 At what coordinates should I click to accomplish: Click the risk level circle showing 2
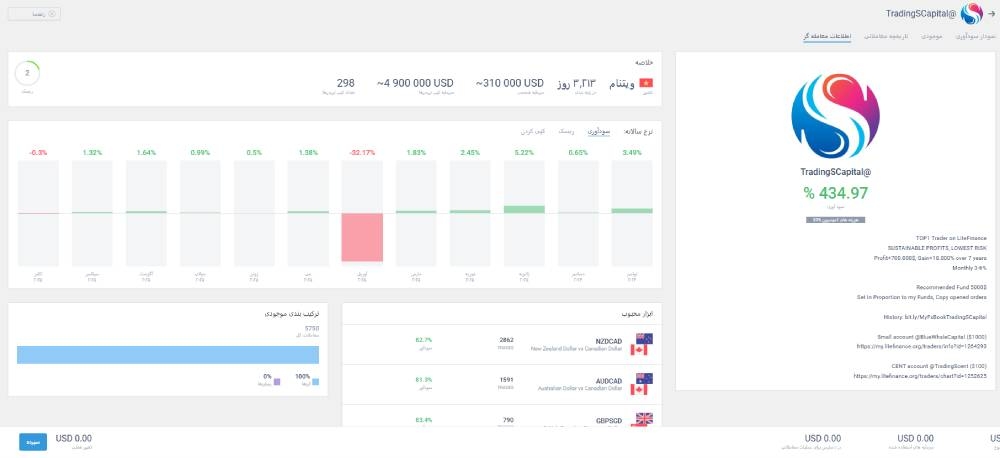[x=29, y=74]
